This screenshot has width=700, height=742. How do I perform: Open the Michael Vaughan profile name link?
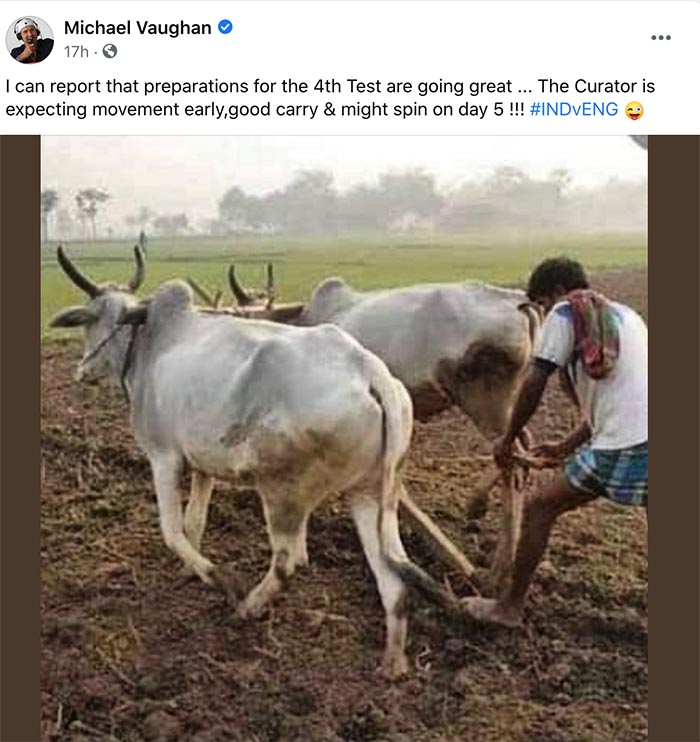(138, 28)
